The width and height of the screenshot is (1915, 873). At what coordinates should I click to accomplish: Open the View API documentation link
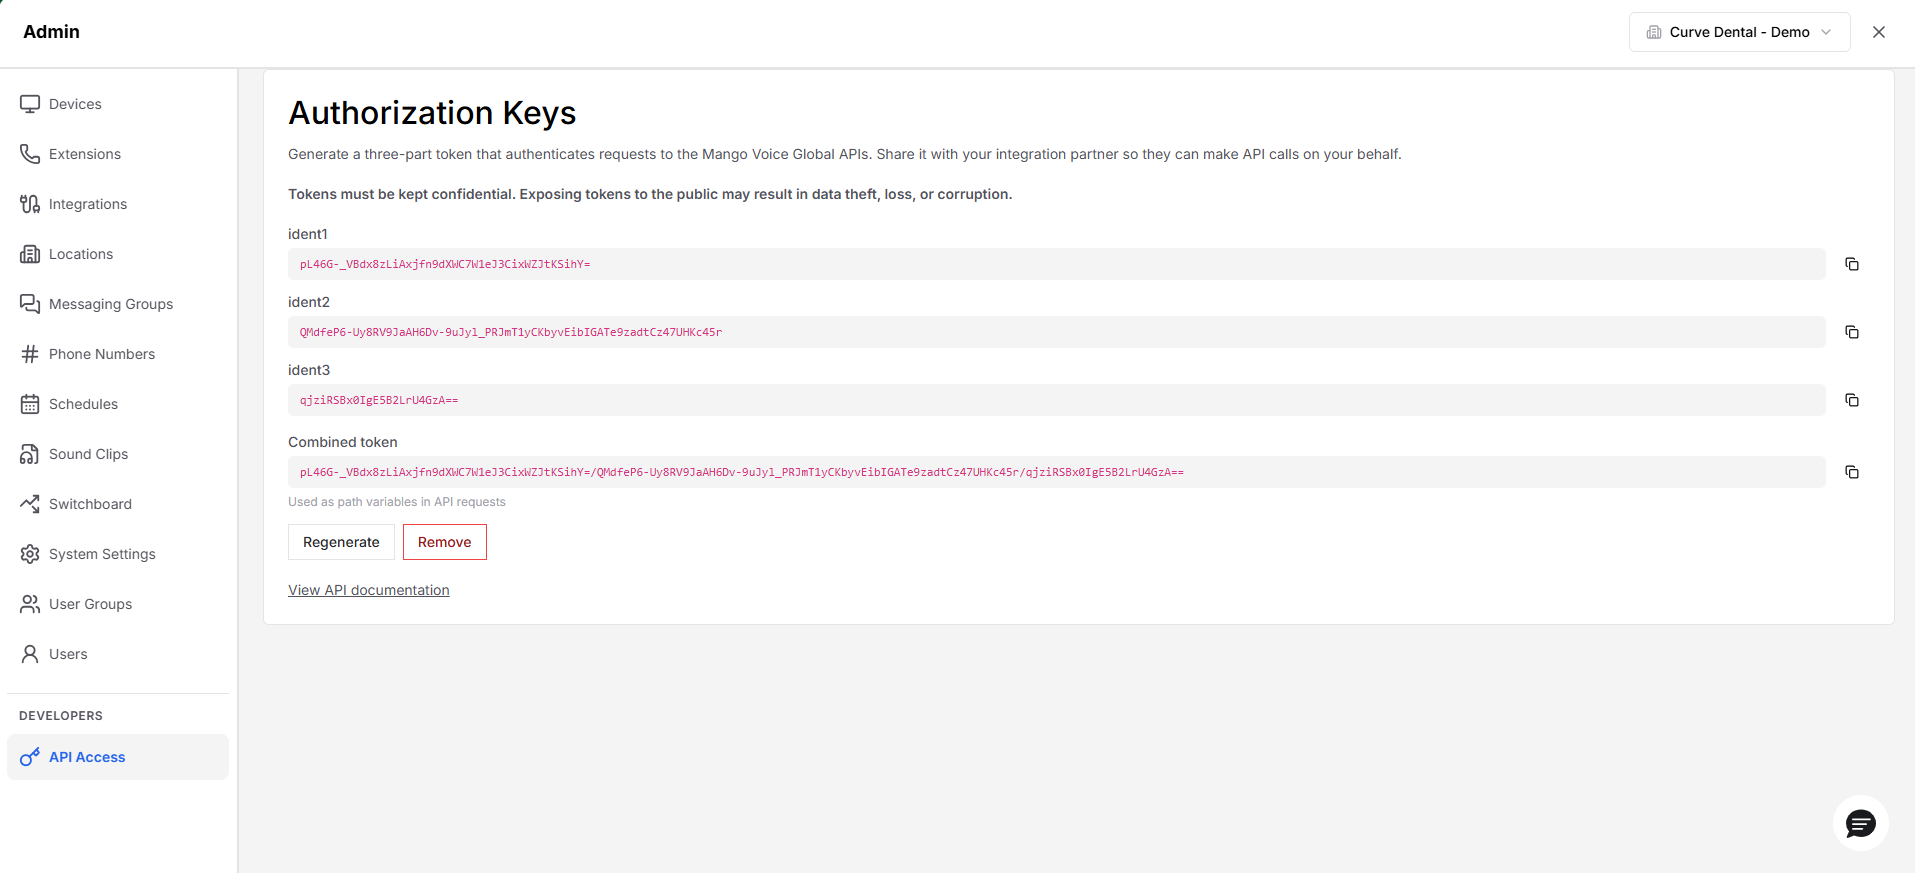(x=369, y=590)
